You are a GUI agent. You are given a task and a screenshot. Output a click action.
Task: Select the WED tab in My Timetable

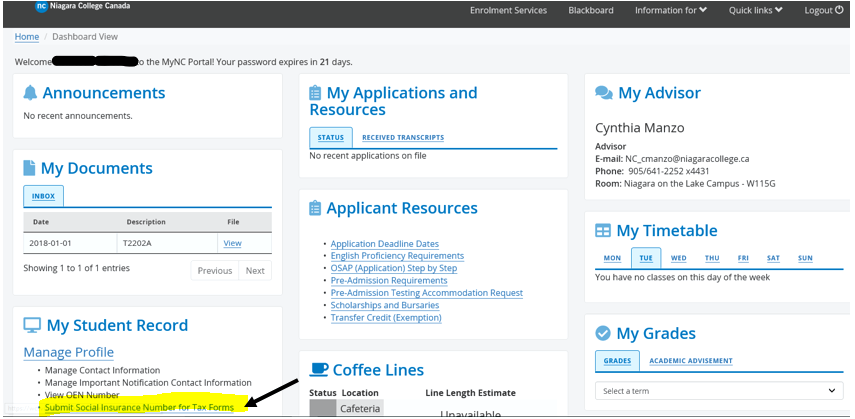(678, 258)
